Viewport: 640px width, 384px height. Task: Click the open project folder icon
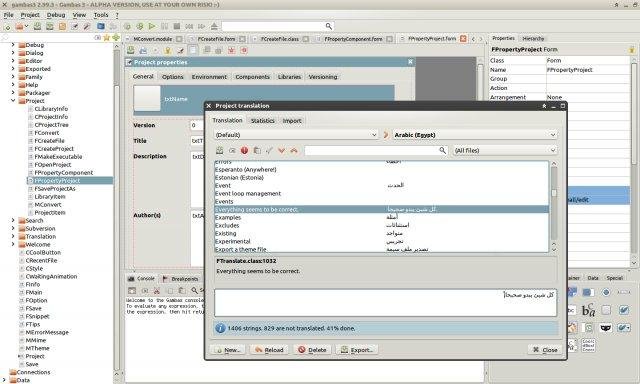click(19, 27)
